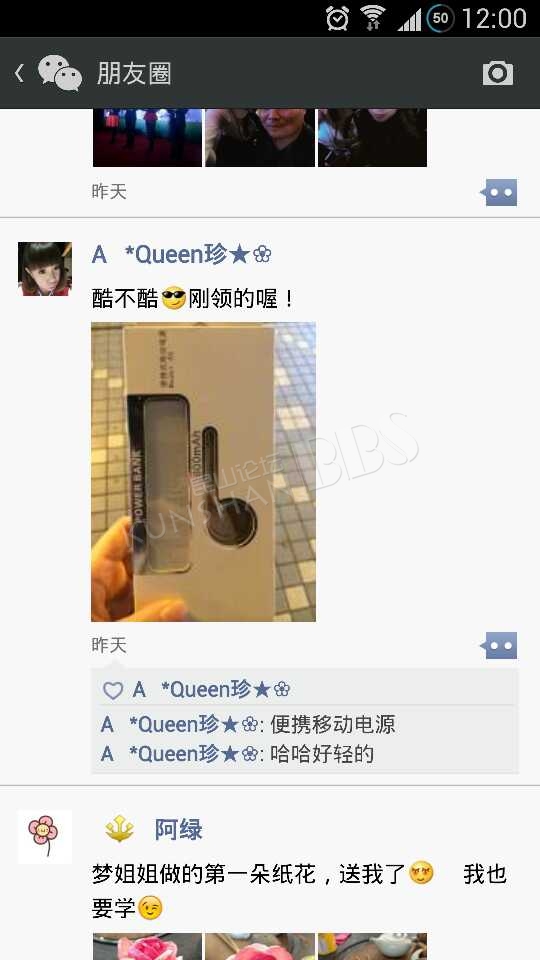Tap the heart like icon in comments
Image resolution: width=540 pixels, height=960 pixels.
(113, 691)
